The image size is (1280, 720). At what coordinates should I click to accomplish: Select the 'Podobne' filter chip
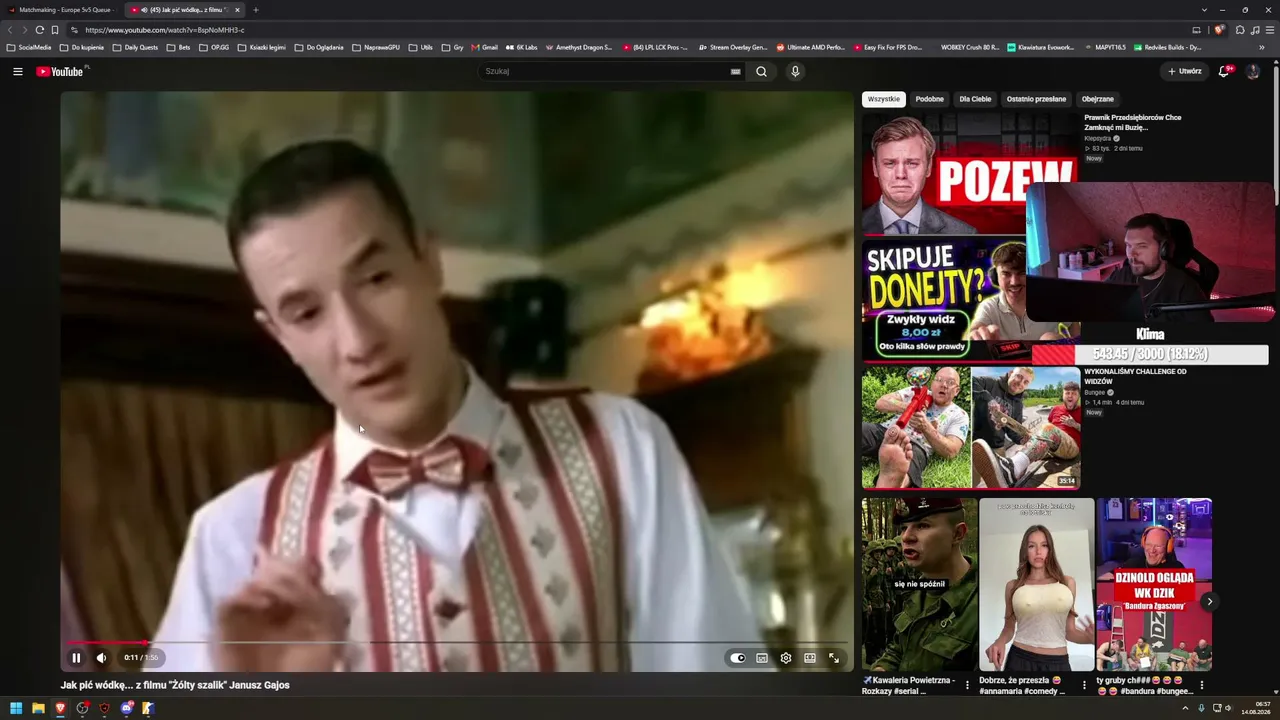pyautogui.click(x=929, y=99)
